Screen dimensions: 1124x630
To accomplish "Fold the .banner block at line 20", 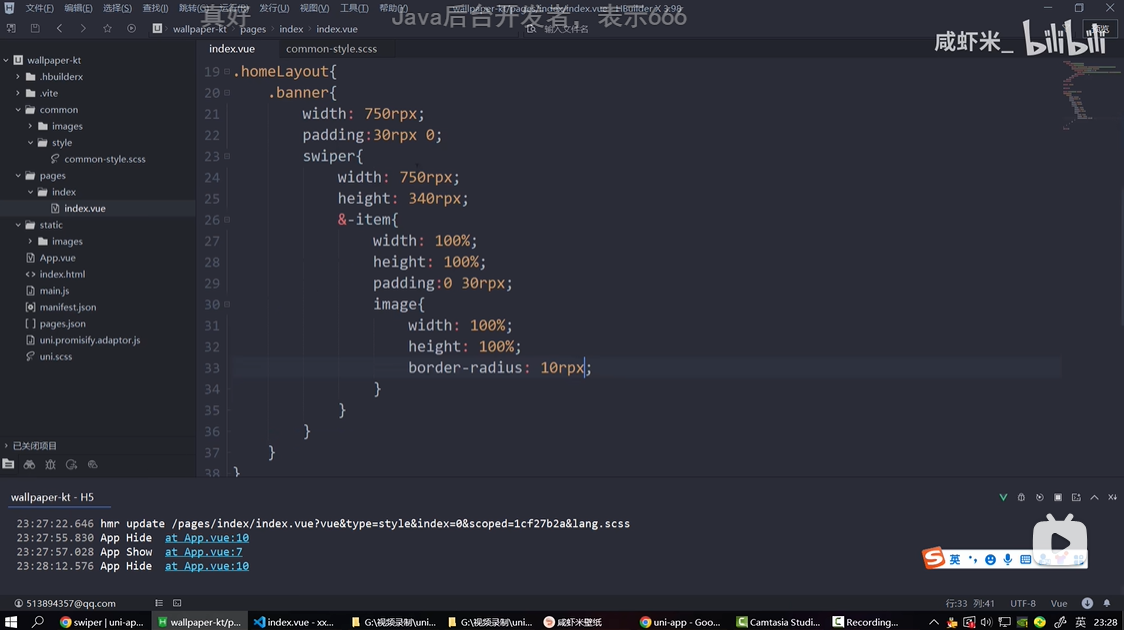I will point(227,93).
